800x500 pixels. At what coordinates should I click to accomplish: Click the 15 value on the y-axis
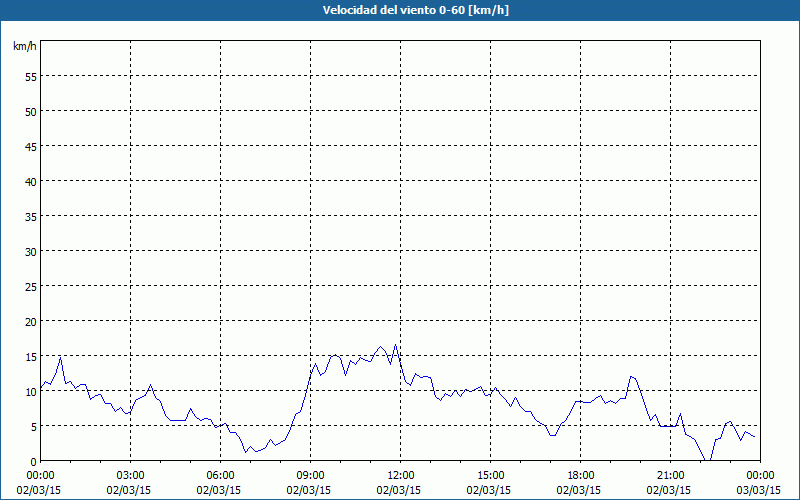coord(31,357)
